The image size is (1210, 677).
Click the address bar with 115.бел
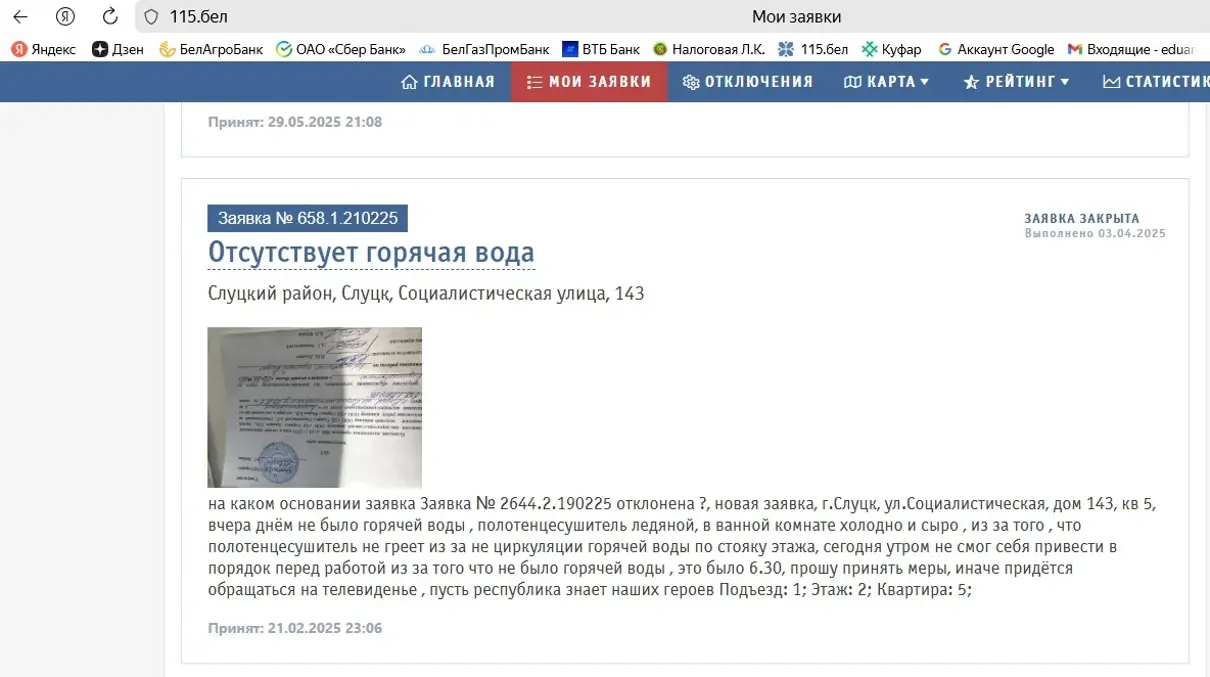point(450,17)
